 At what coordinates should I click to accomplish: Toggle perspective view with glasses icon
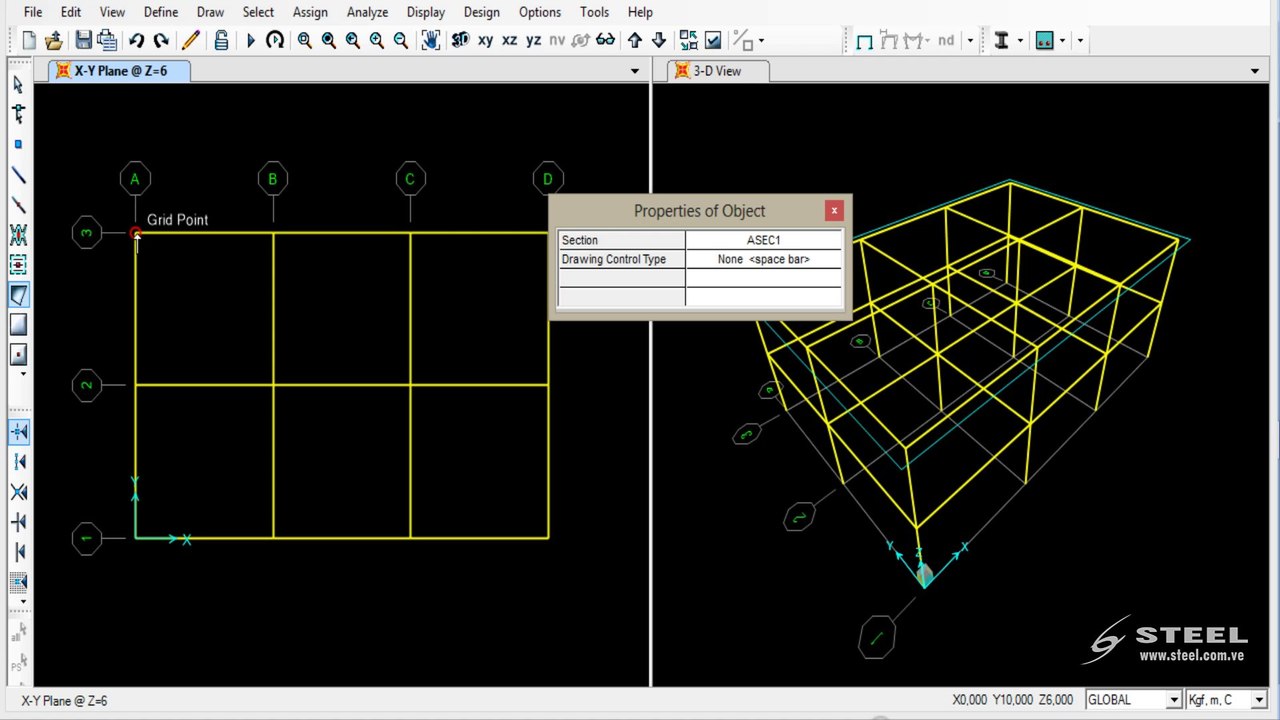pyautogui.click(x=605, y=41)
